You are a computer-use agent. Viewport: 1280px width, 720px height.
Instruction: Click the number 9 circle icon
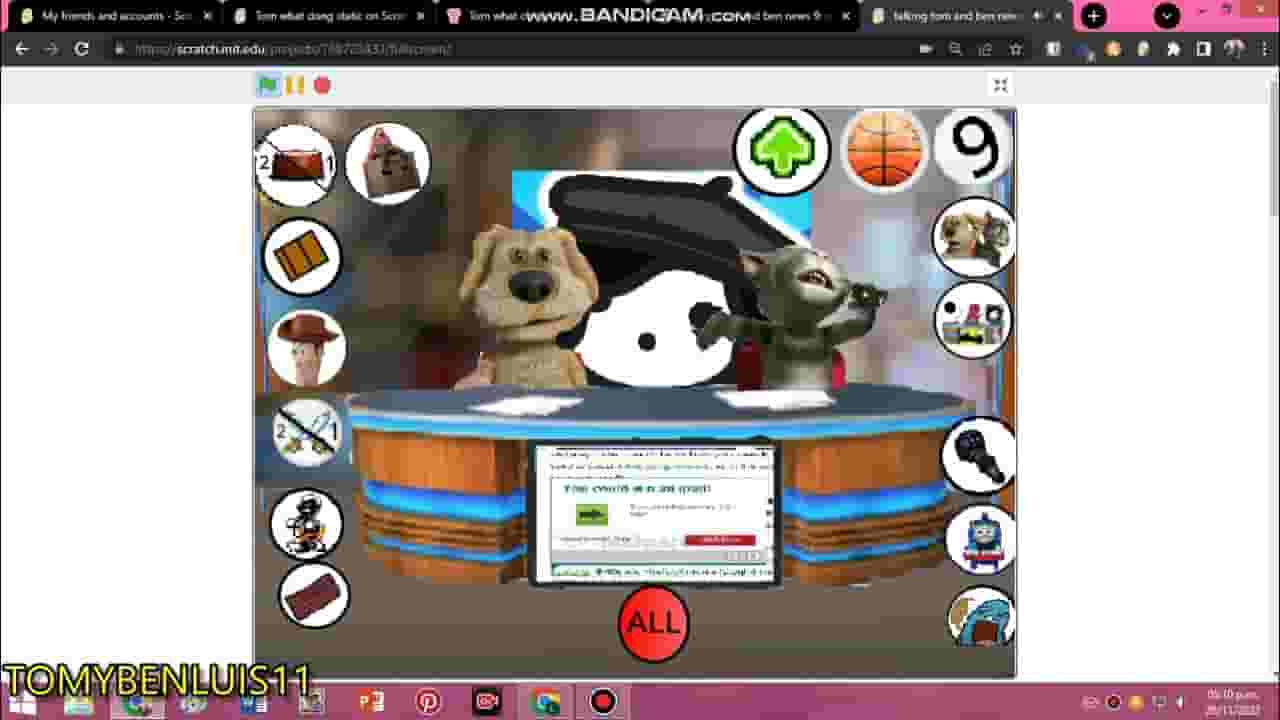coord(975,147)
